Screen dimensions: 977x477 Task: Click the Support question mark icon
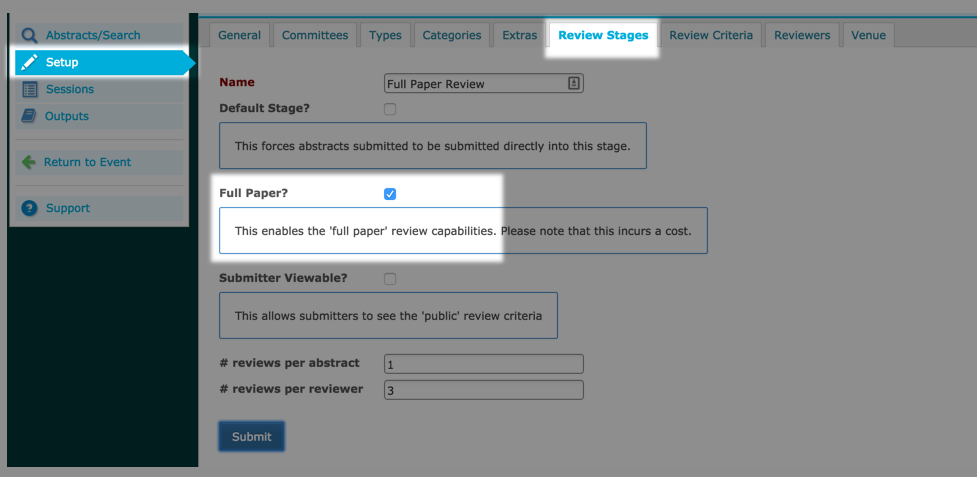pyautogui.click(x=29, y=208)
